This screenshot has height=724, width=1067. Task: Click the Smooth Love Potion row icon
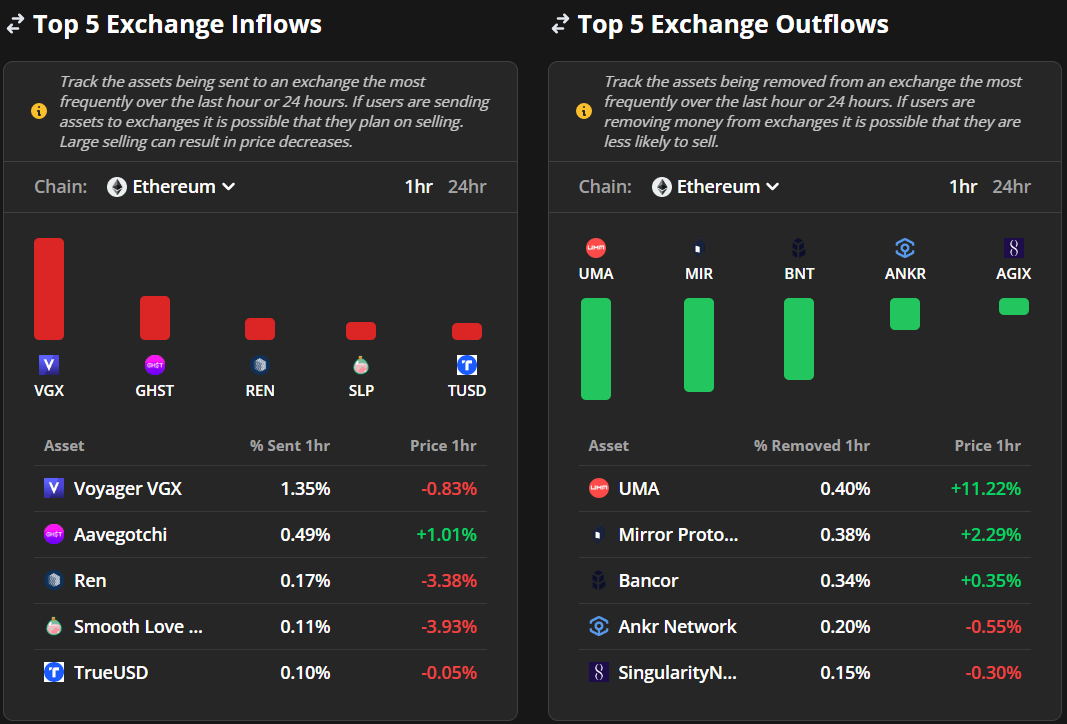point(54,627)
